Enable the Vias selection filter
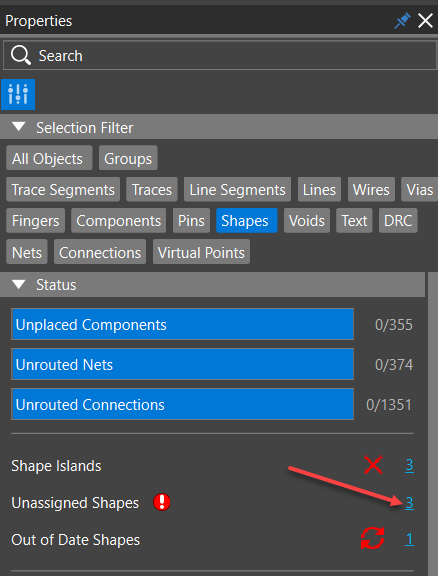438x576 pixels. click(419, 190)
